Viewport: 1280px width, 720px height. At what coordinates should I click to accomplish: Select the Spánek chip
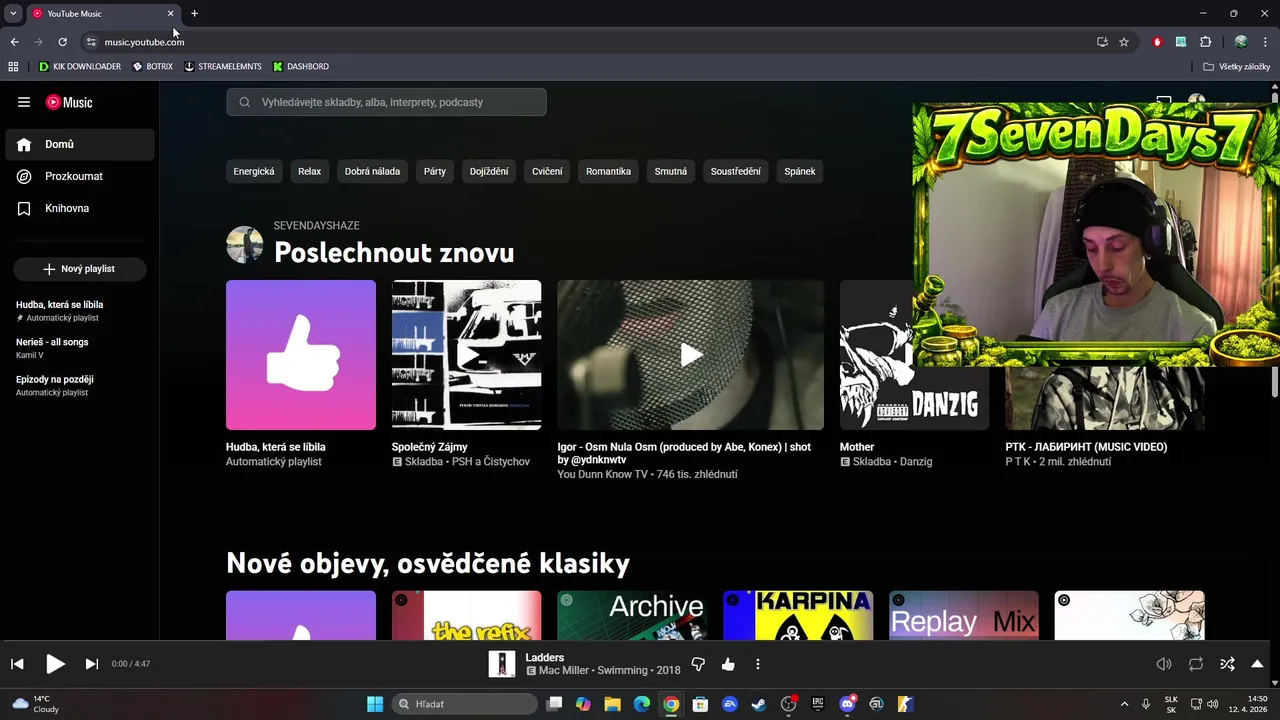[800, 171]
